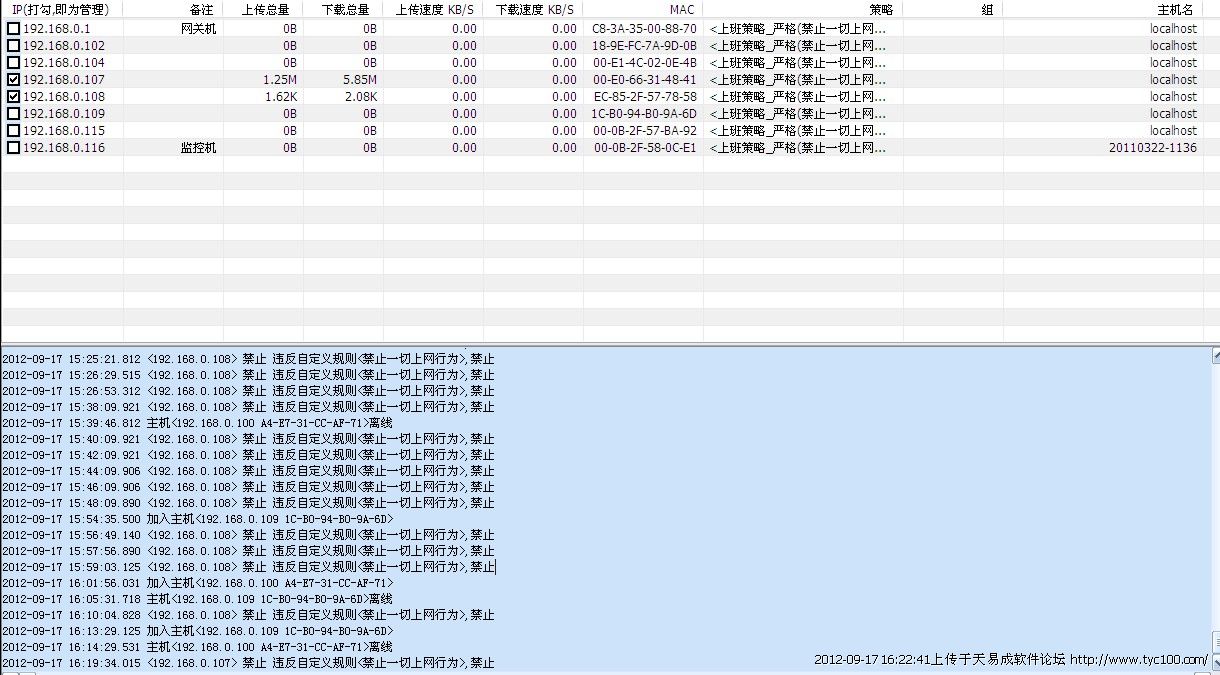Image resolution: width=1220 pixels, height=675 pixels.
Task: Sort by the 主机名 column header
Action: tap(1175, 9)
